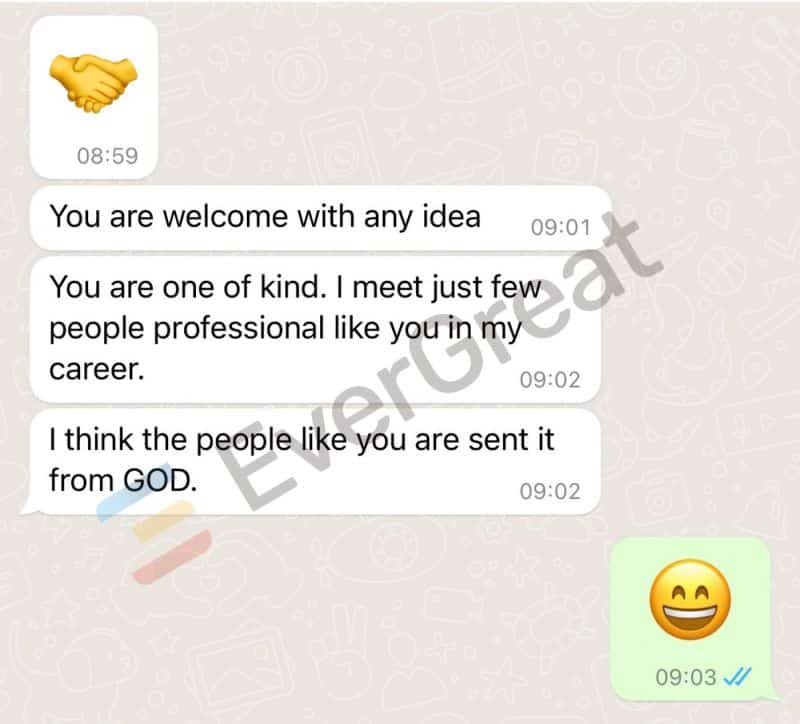Tap the 09:02 timestamp beside "career."

click(x=550, y=380)
